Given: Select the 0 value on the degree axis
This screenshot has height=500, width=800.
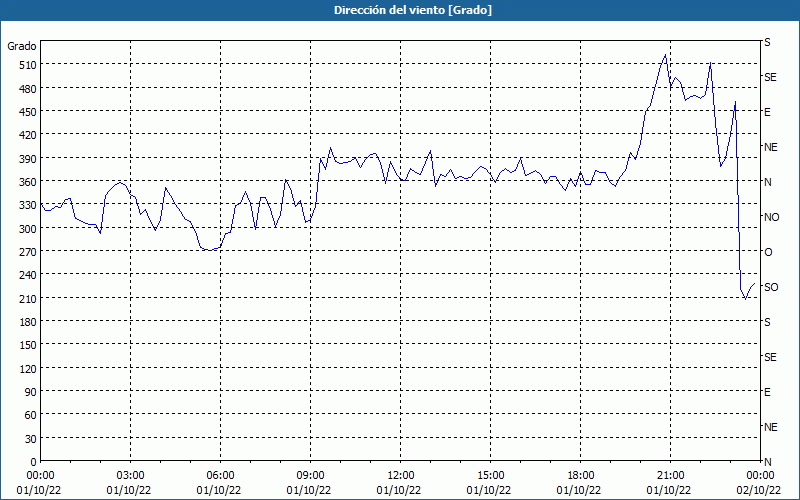Looking at the screenshot, I should [x=34, y=462].
